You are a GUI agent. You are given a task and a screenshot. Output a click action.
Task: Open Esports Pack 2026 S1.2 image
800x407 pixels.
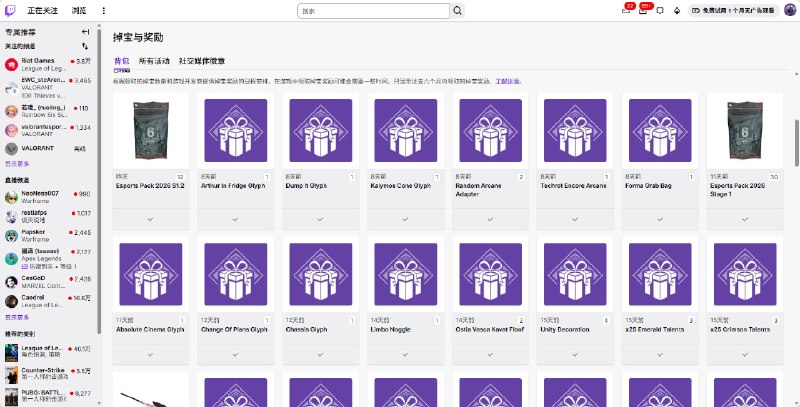tap(151, 131)
